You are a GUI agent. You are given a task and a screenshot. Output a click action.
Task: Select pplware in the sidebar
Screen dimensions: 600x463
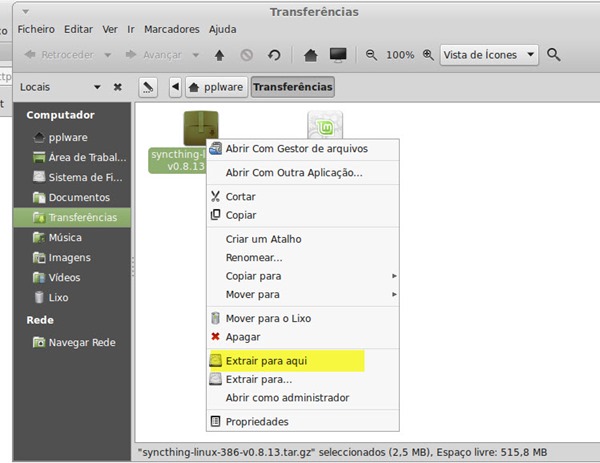72,137
